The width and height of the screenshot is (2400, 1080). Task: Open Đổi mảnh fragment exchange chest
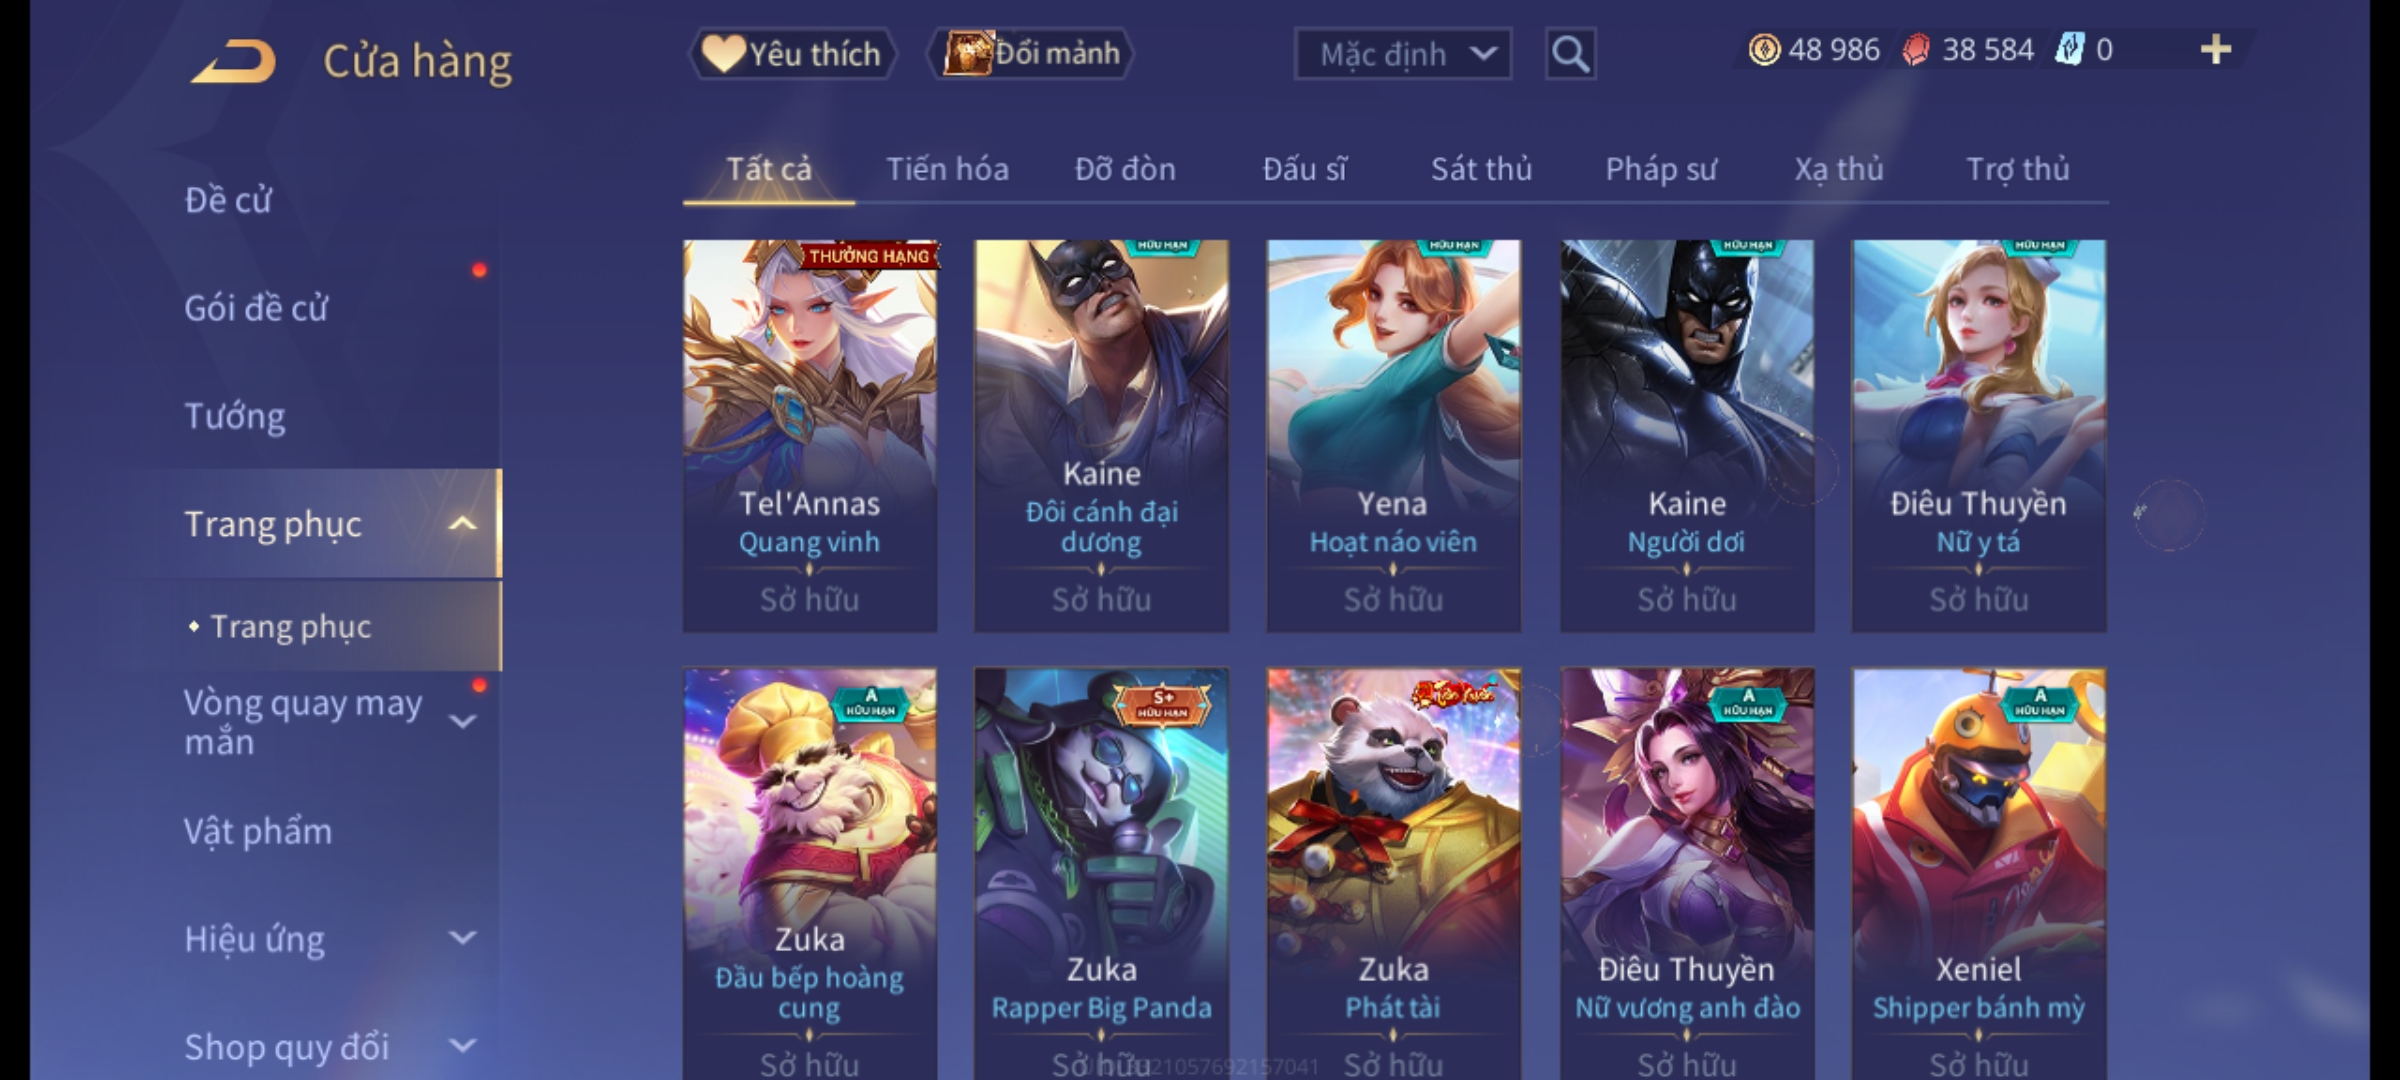[x=1031, y=53]
